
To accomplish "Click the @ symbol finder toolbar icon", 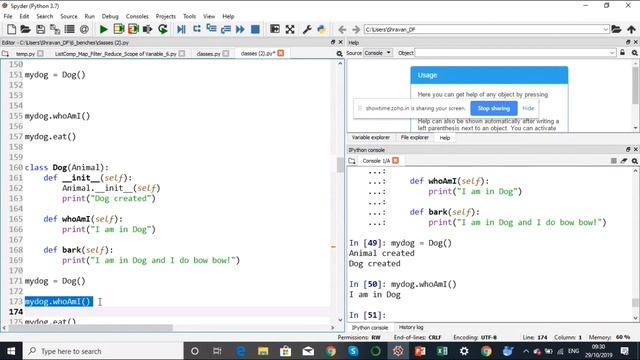I will pos(84,29).
